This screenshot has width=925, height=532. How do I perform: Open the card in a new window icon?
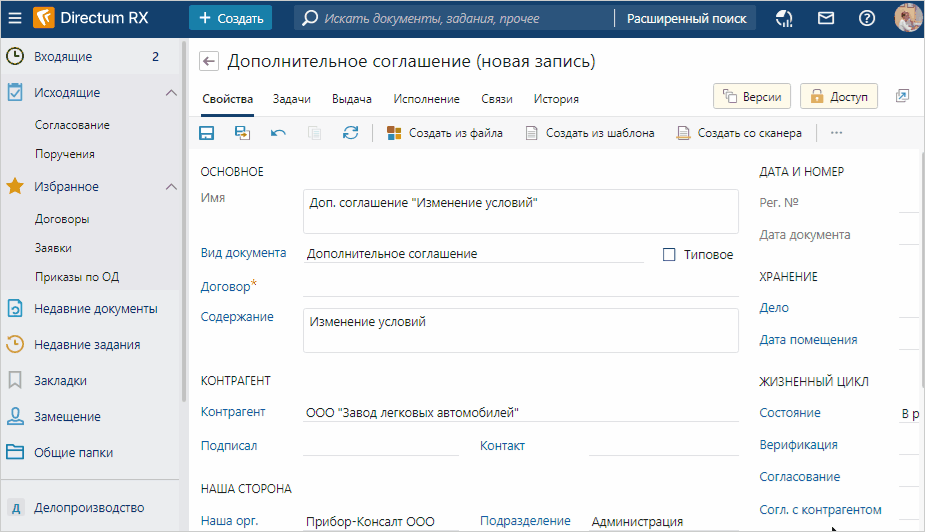tap(902, 96)
